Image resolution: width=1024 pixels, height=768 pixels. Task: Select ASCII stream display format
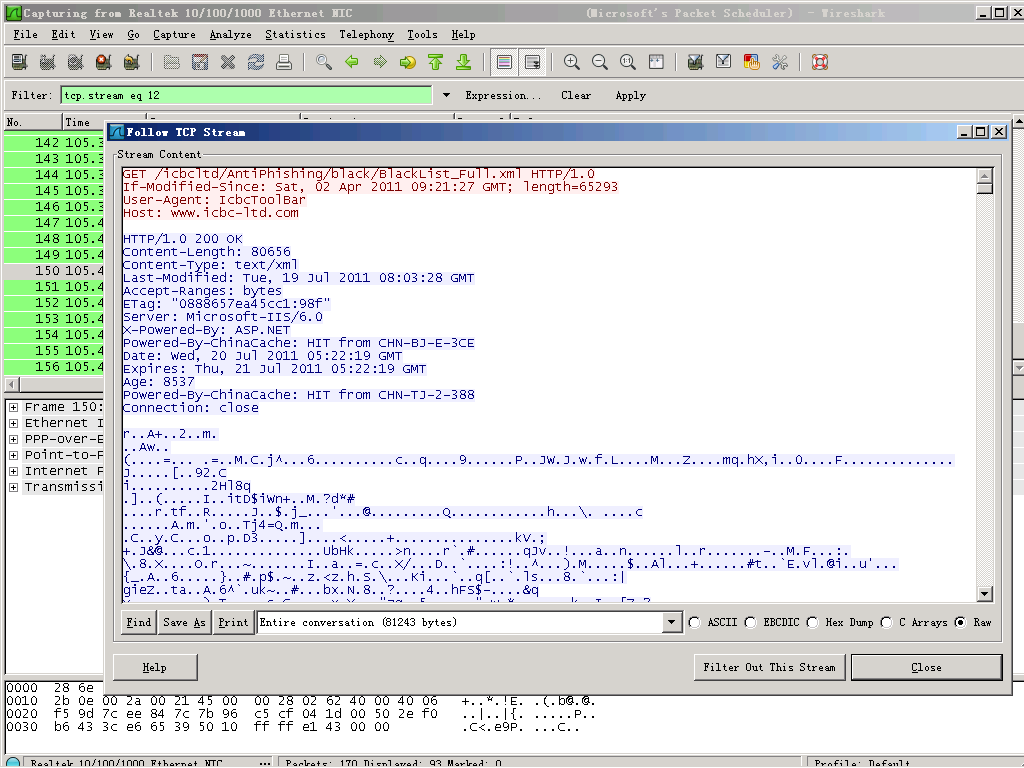(694, 622)
